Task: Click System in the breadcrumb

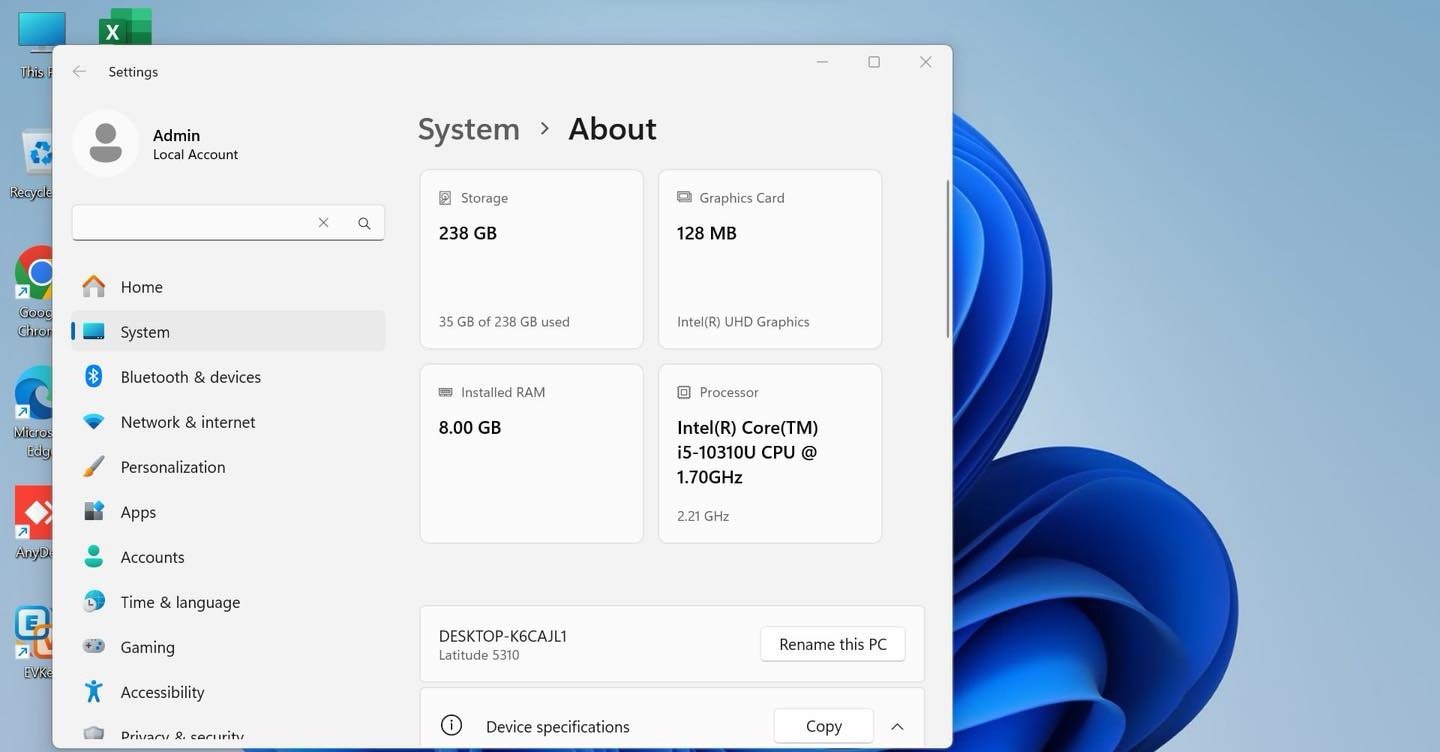Action: pyautogui.click(x=468, y=129)
